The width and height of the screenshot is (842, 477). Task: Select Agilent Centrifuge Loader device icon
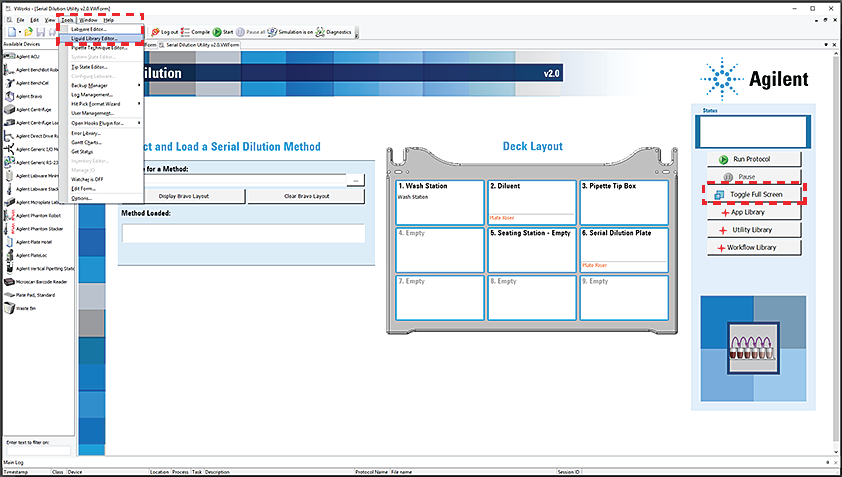(x=9, y=123)
